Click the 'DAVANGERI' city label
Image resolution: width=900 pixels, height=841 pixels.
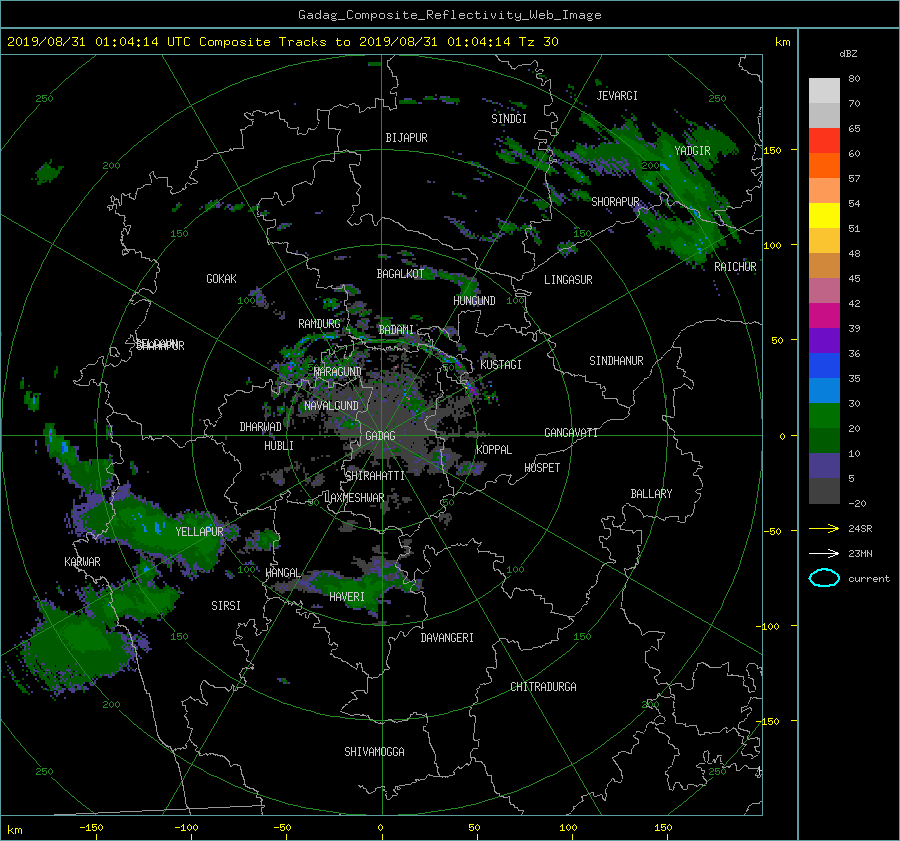(x=447, y=638)
